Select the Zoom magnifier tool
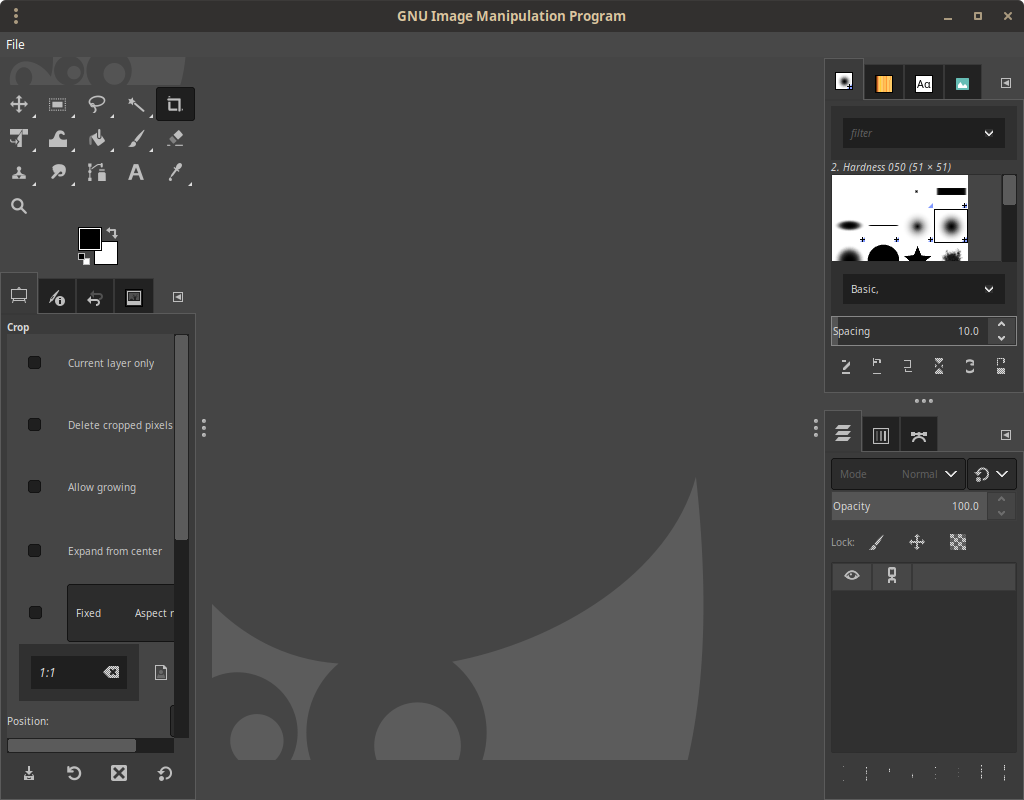Viewport: 1024px width, 800px height. 19,206
